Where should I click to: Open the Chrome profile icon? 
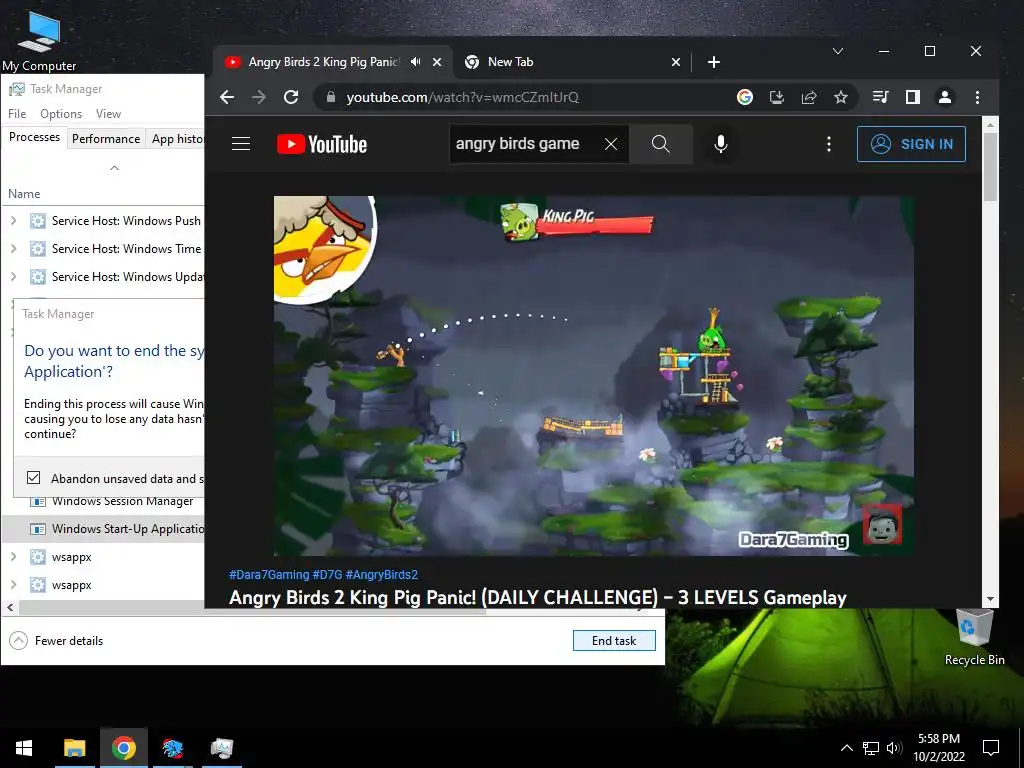tap(944, 97)
